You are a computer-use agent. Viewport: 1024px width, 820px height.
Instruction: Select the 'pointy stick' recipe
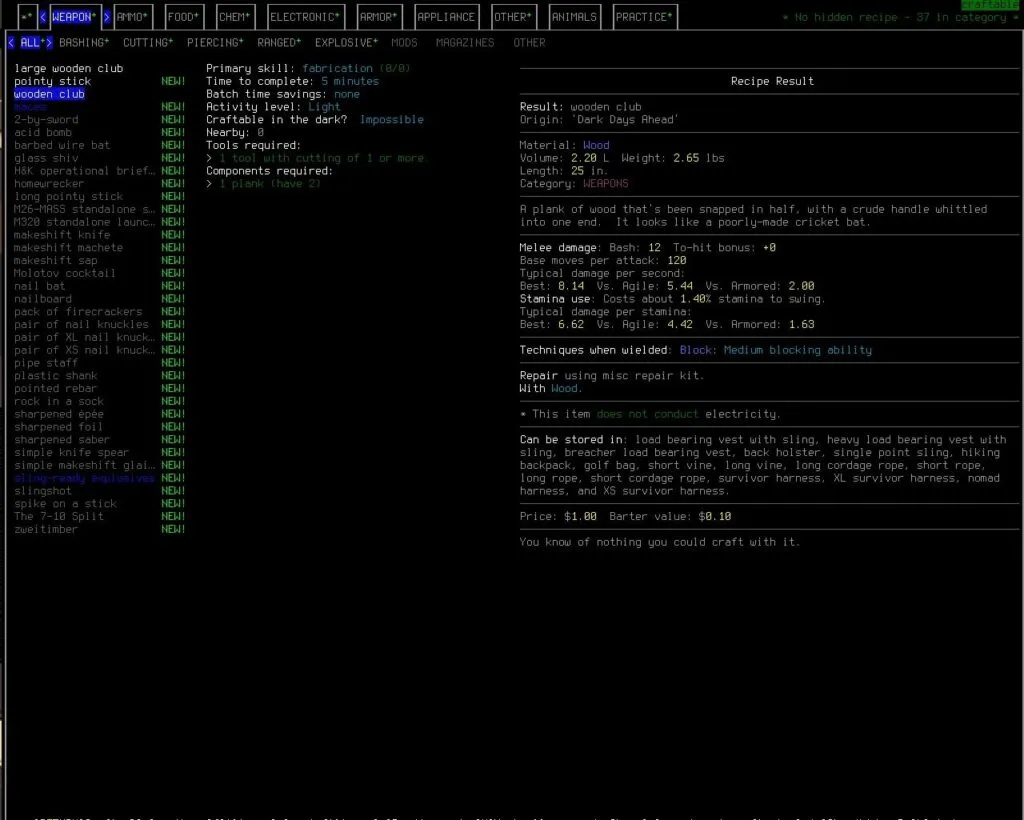click(51, 81)
